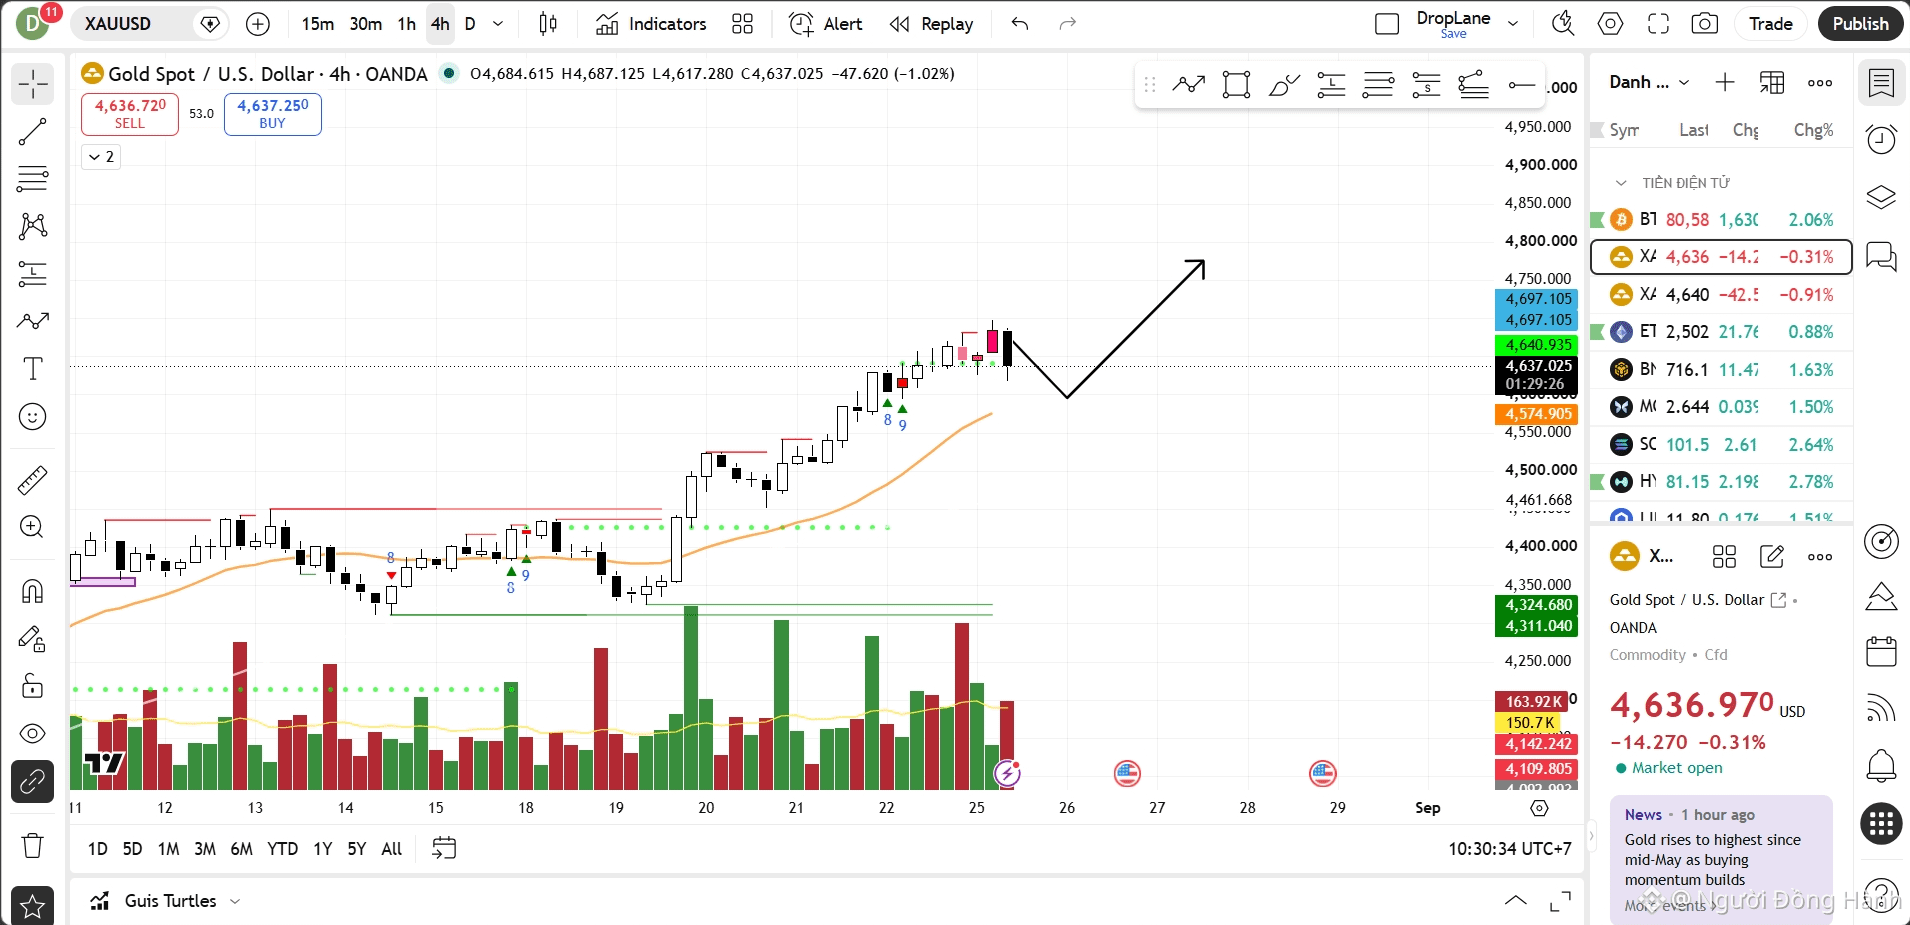The width and height of the screenshot is (1910, 925).
Task: Open the Indicators dialog
Action: click(x=651, y=24)
